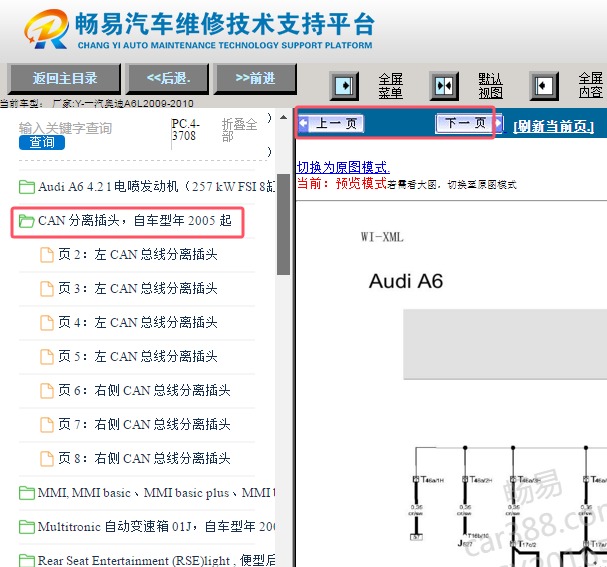Go to previous page with 上一页

(331, 123)
